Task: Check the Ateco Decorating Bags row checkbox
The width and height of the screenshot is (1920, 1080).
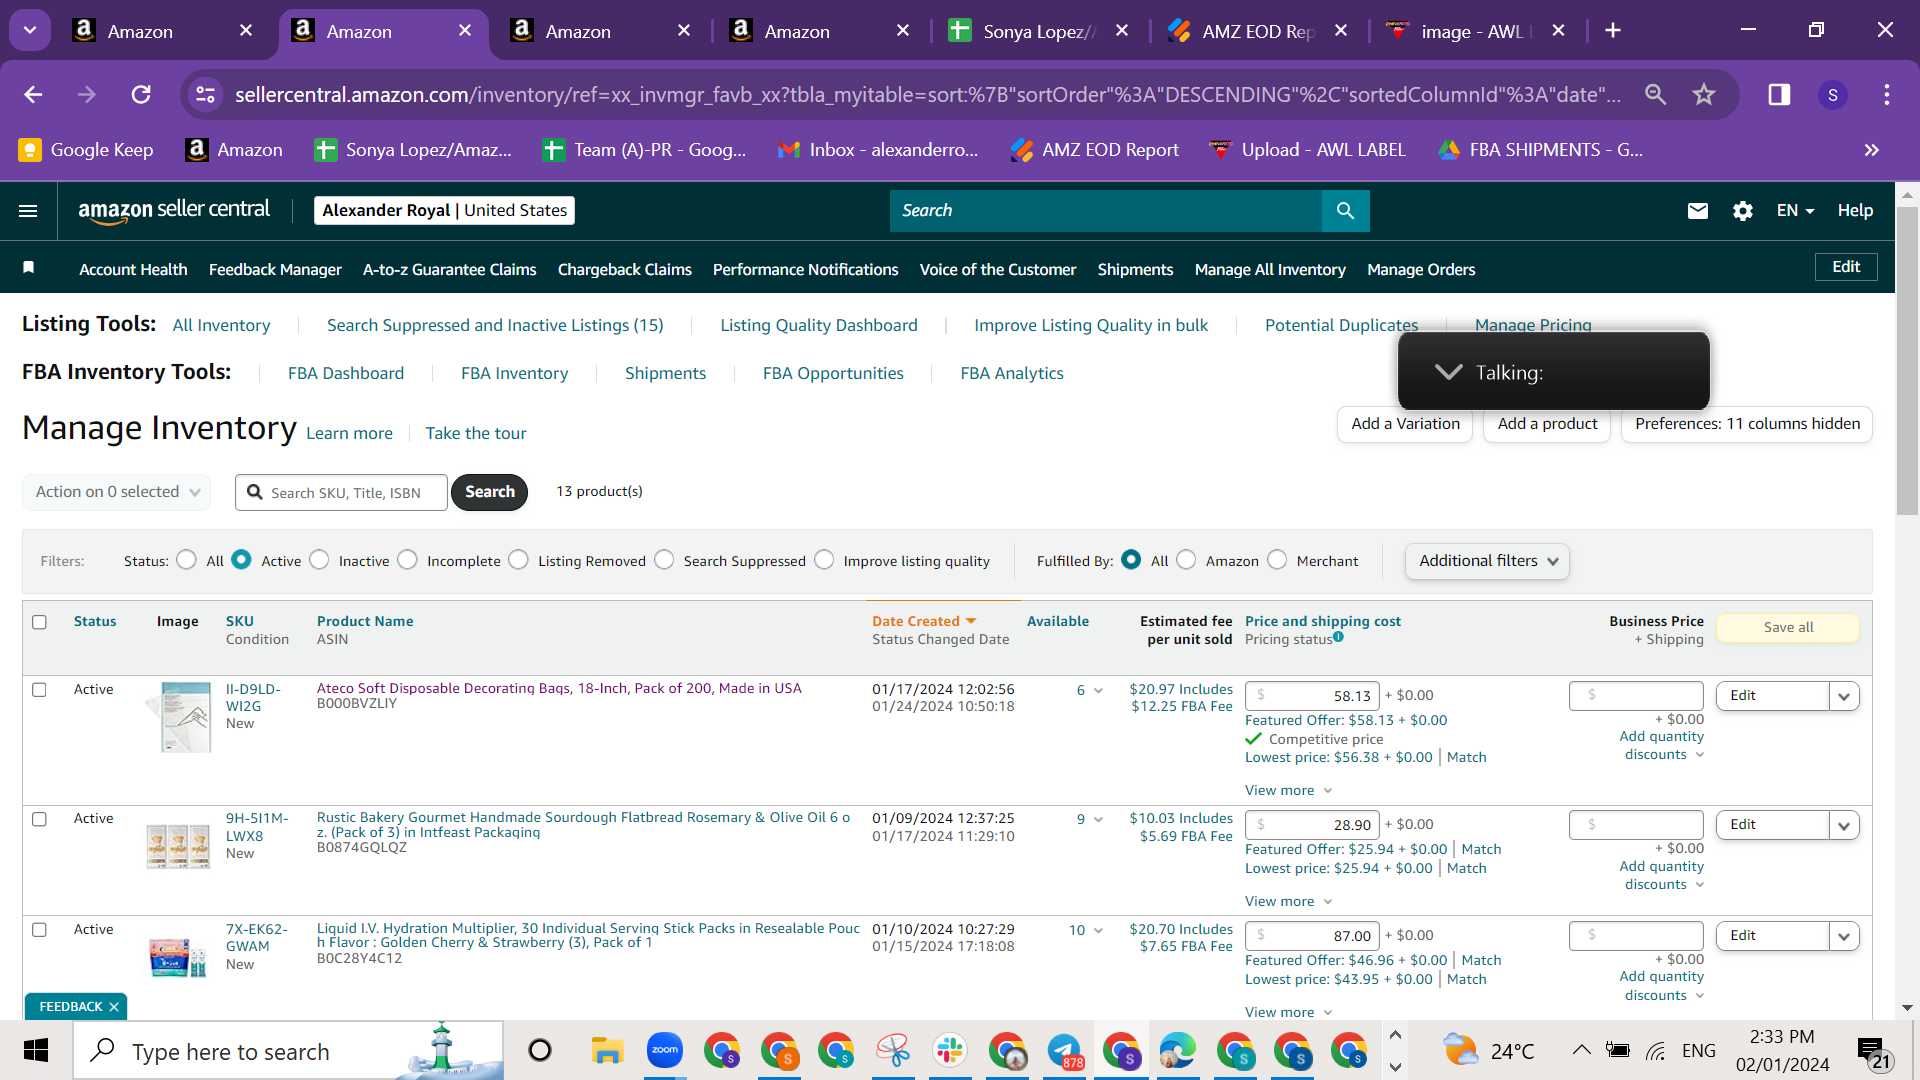Action: (39, 690)
